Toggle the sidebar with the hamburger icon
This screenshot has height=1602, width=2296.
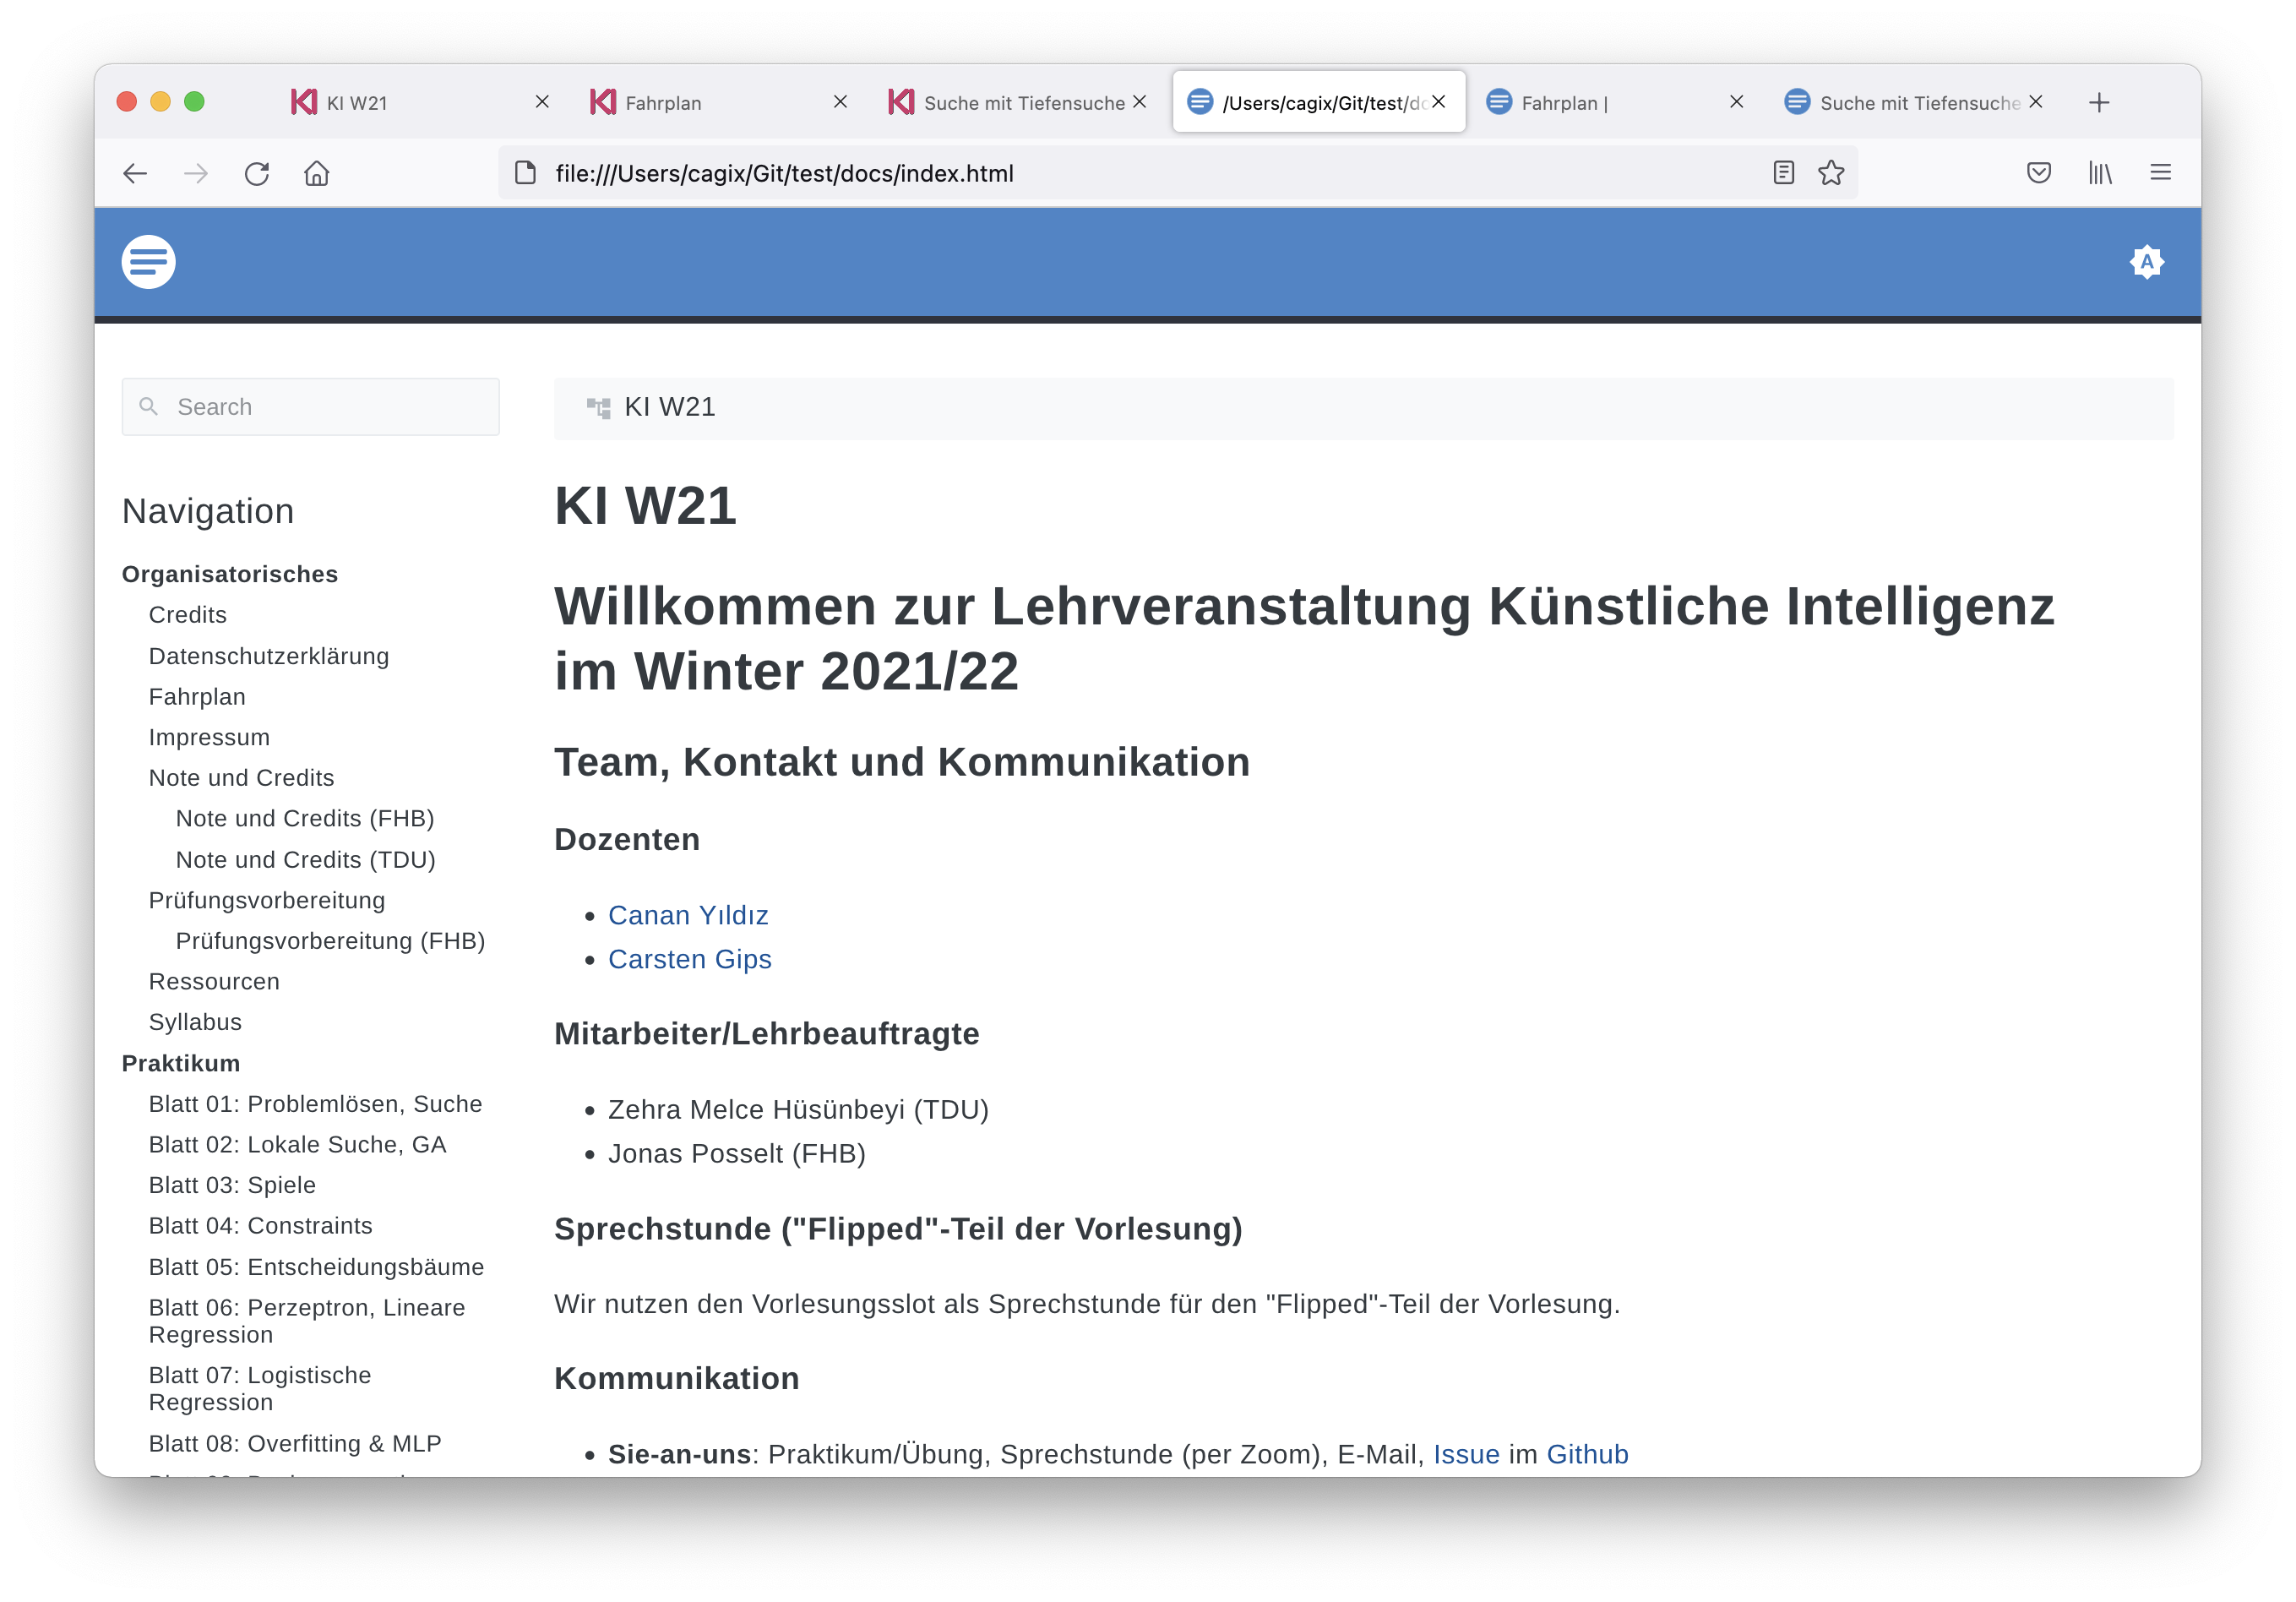(x=148, y=261)
